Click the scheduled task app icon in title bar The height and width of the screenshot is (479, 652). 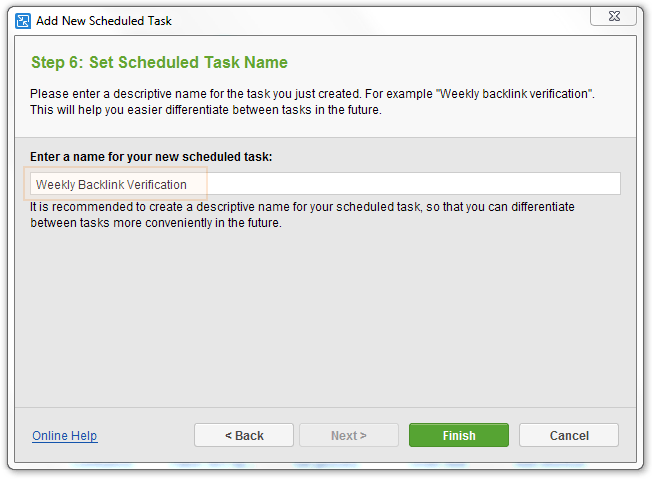pos(22,21)
